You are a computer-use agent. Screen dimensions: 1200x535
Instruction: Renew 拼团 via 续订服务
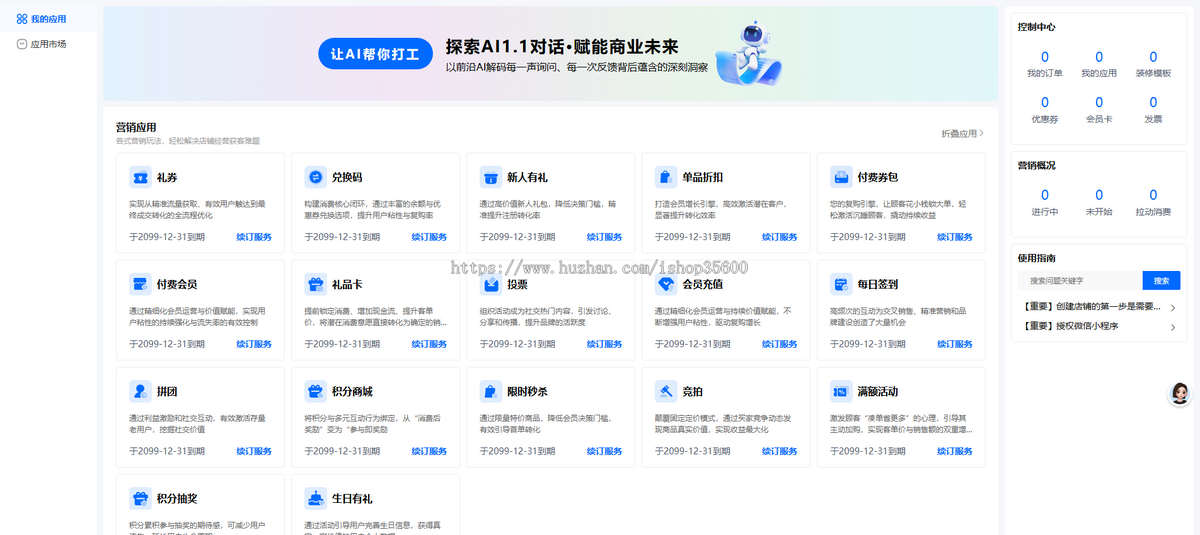pos(254,451)
